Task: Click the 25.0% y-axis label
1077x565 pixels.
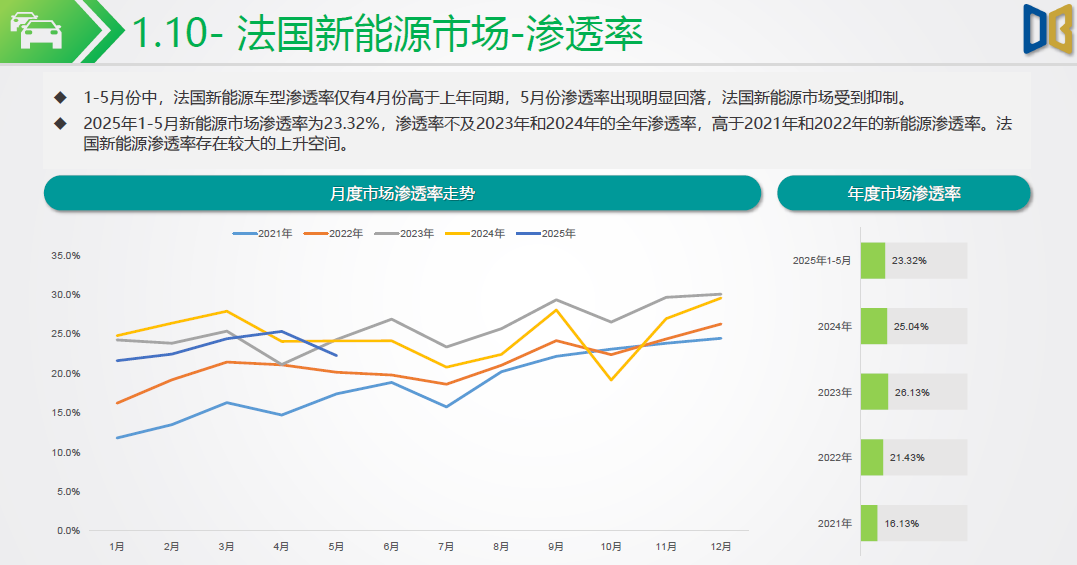Action: [x=66, y=334]
